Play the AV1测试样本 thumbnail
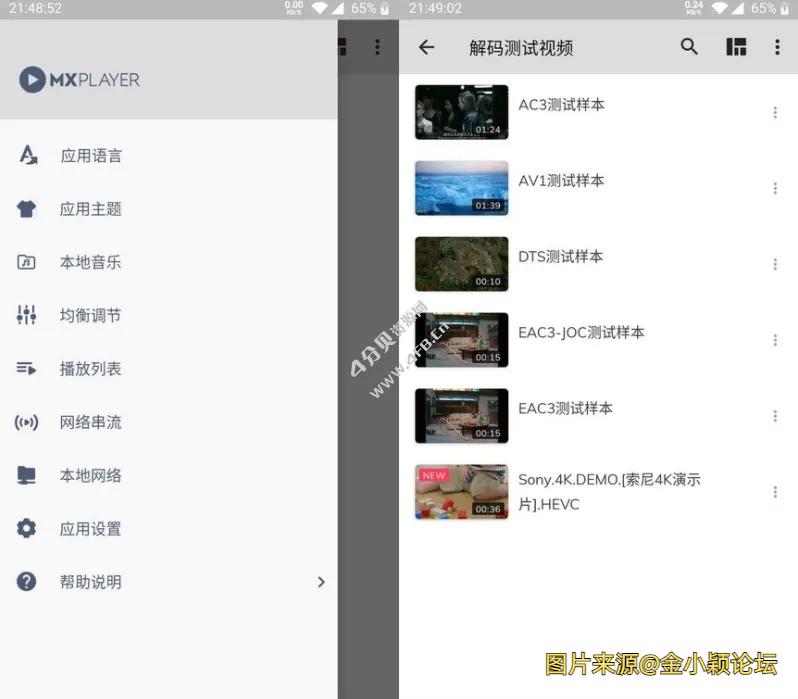798x699 pixels. tap(462, 188)
